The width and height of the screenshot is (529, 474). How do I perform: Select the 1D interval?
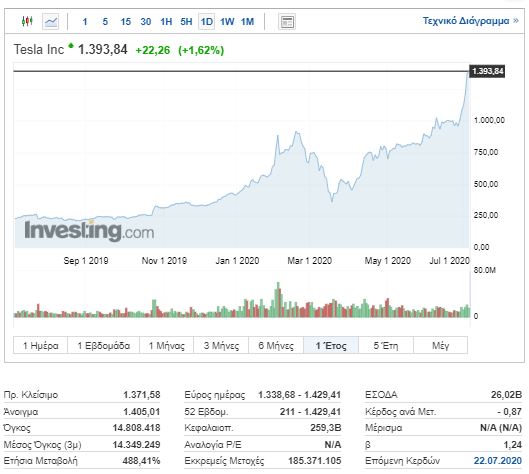(206, 22)
